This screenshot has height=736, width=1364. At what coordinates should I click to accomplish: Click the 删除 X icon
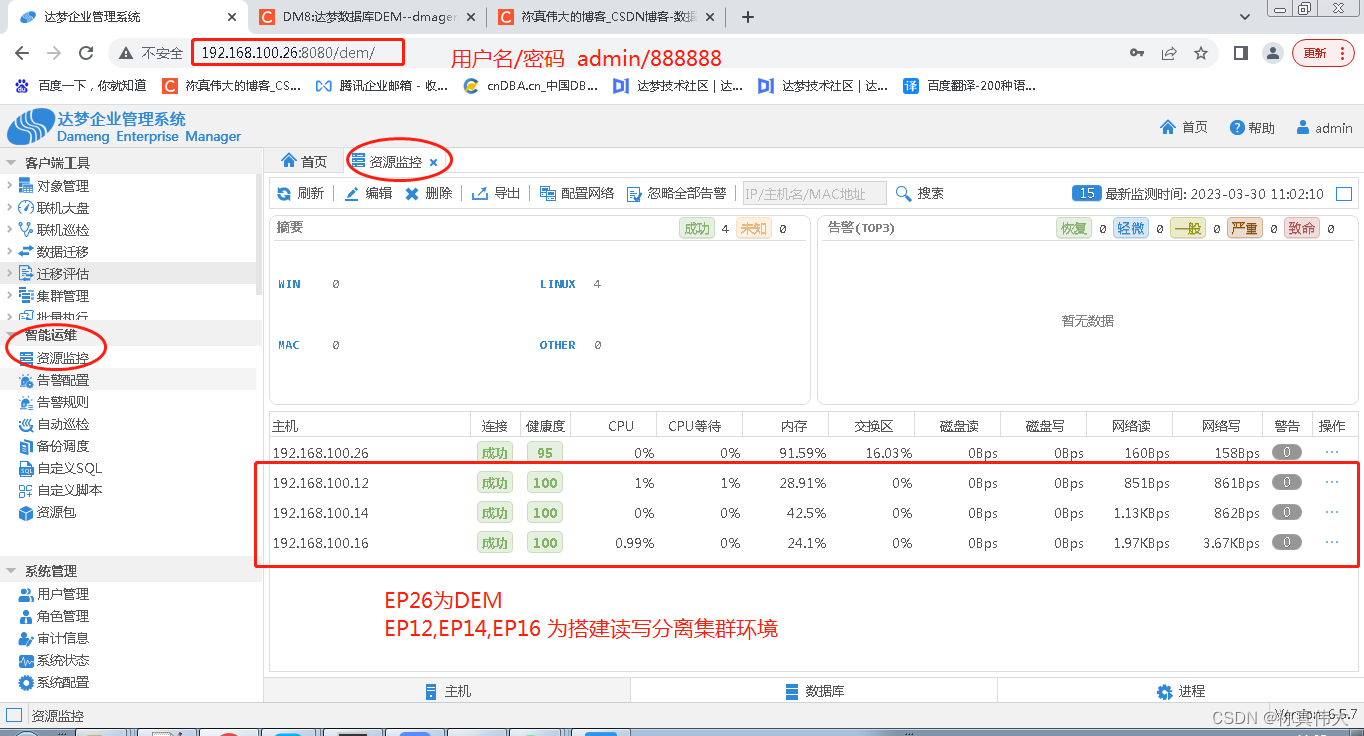coord(412,194)
